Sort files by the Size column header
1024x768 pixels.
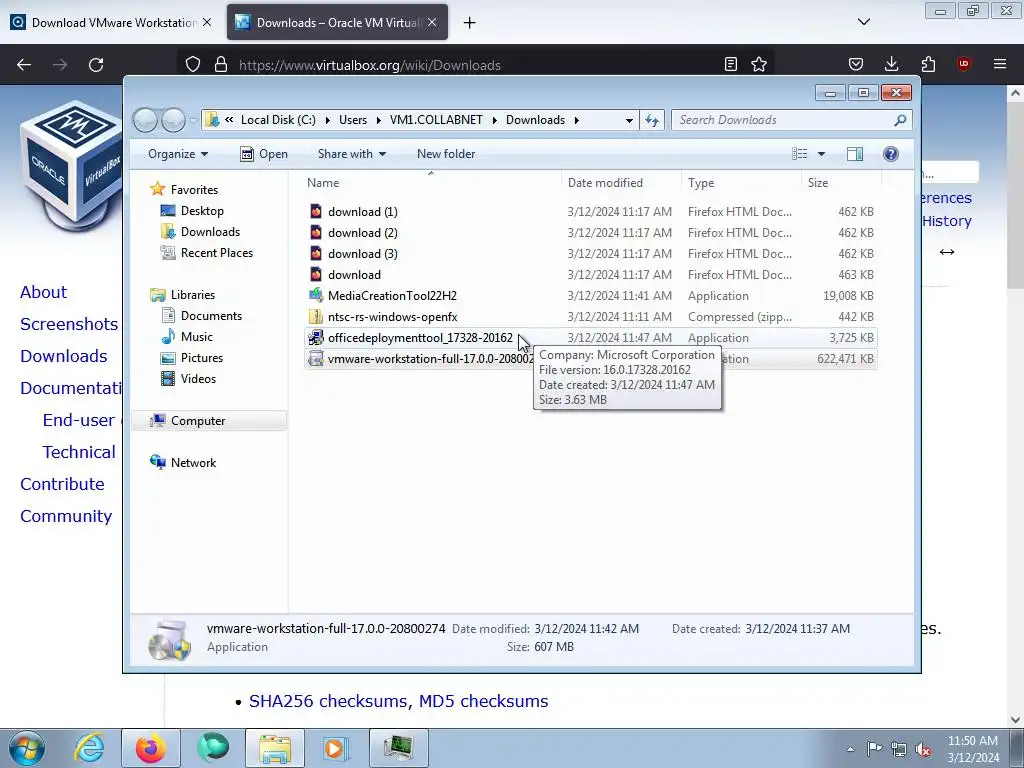pyautogui.click(x=841, y=183)
